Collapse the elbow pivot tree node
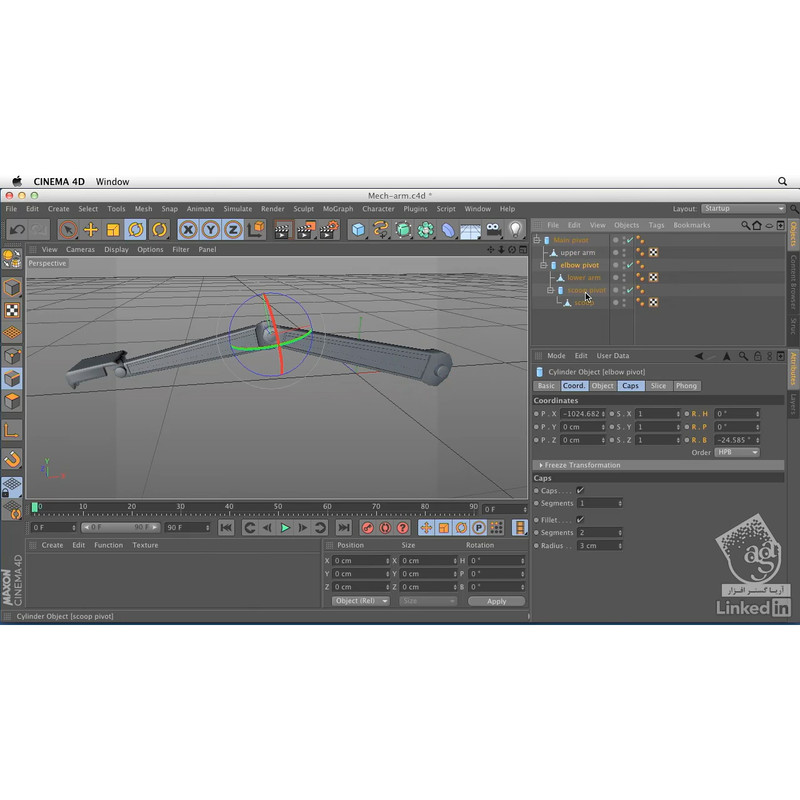800x800 pixels. pos(544,265)
